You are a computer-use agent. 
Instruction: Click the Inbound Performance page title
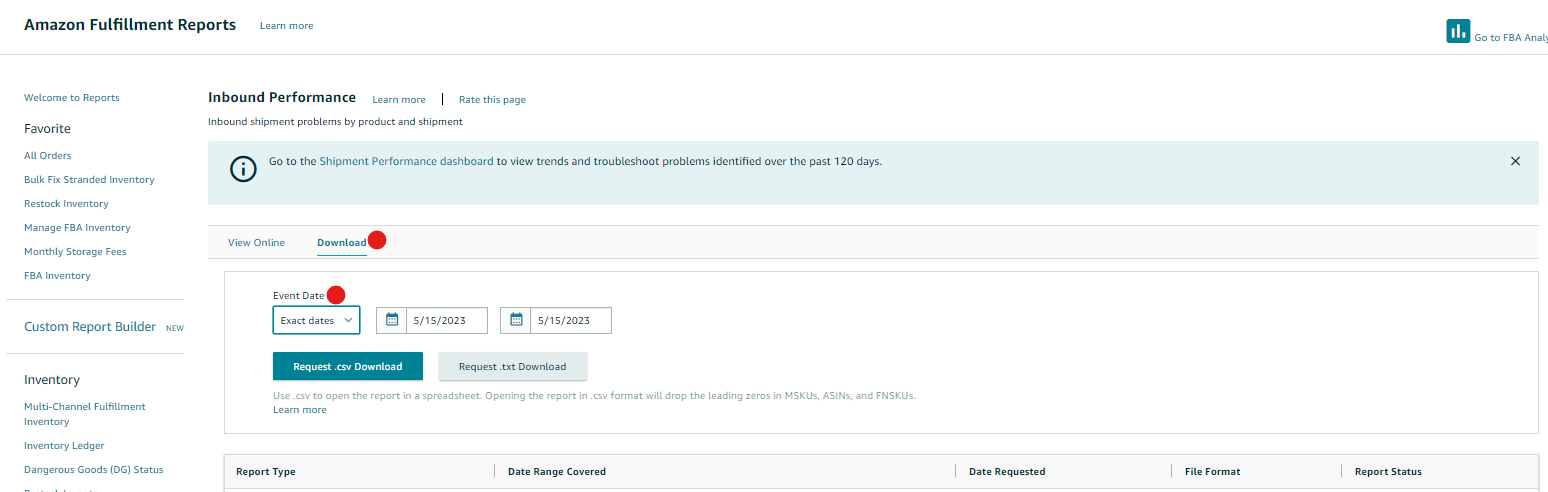pos(282,98)
